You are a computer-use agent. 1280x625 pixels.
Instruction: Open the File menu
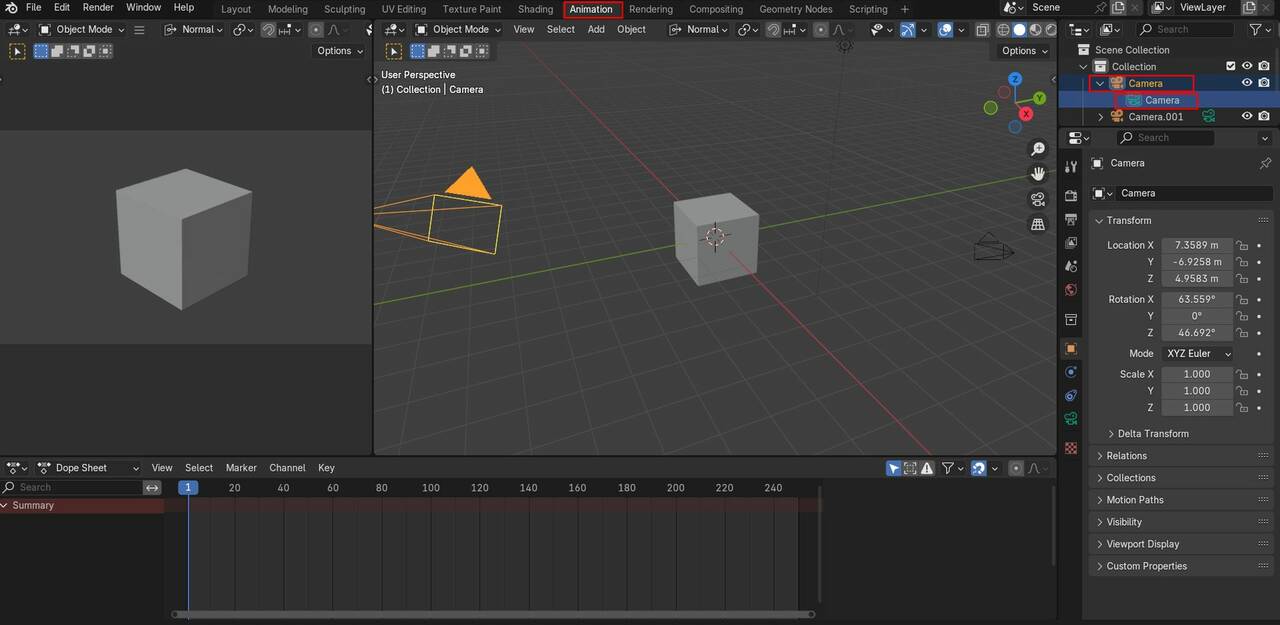pyautogui.click(x=33, y=8)
